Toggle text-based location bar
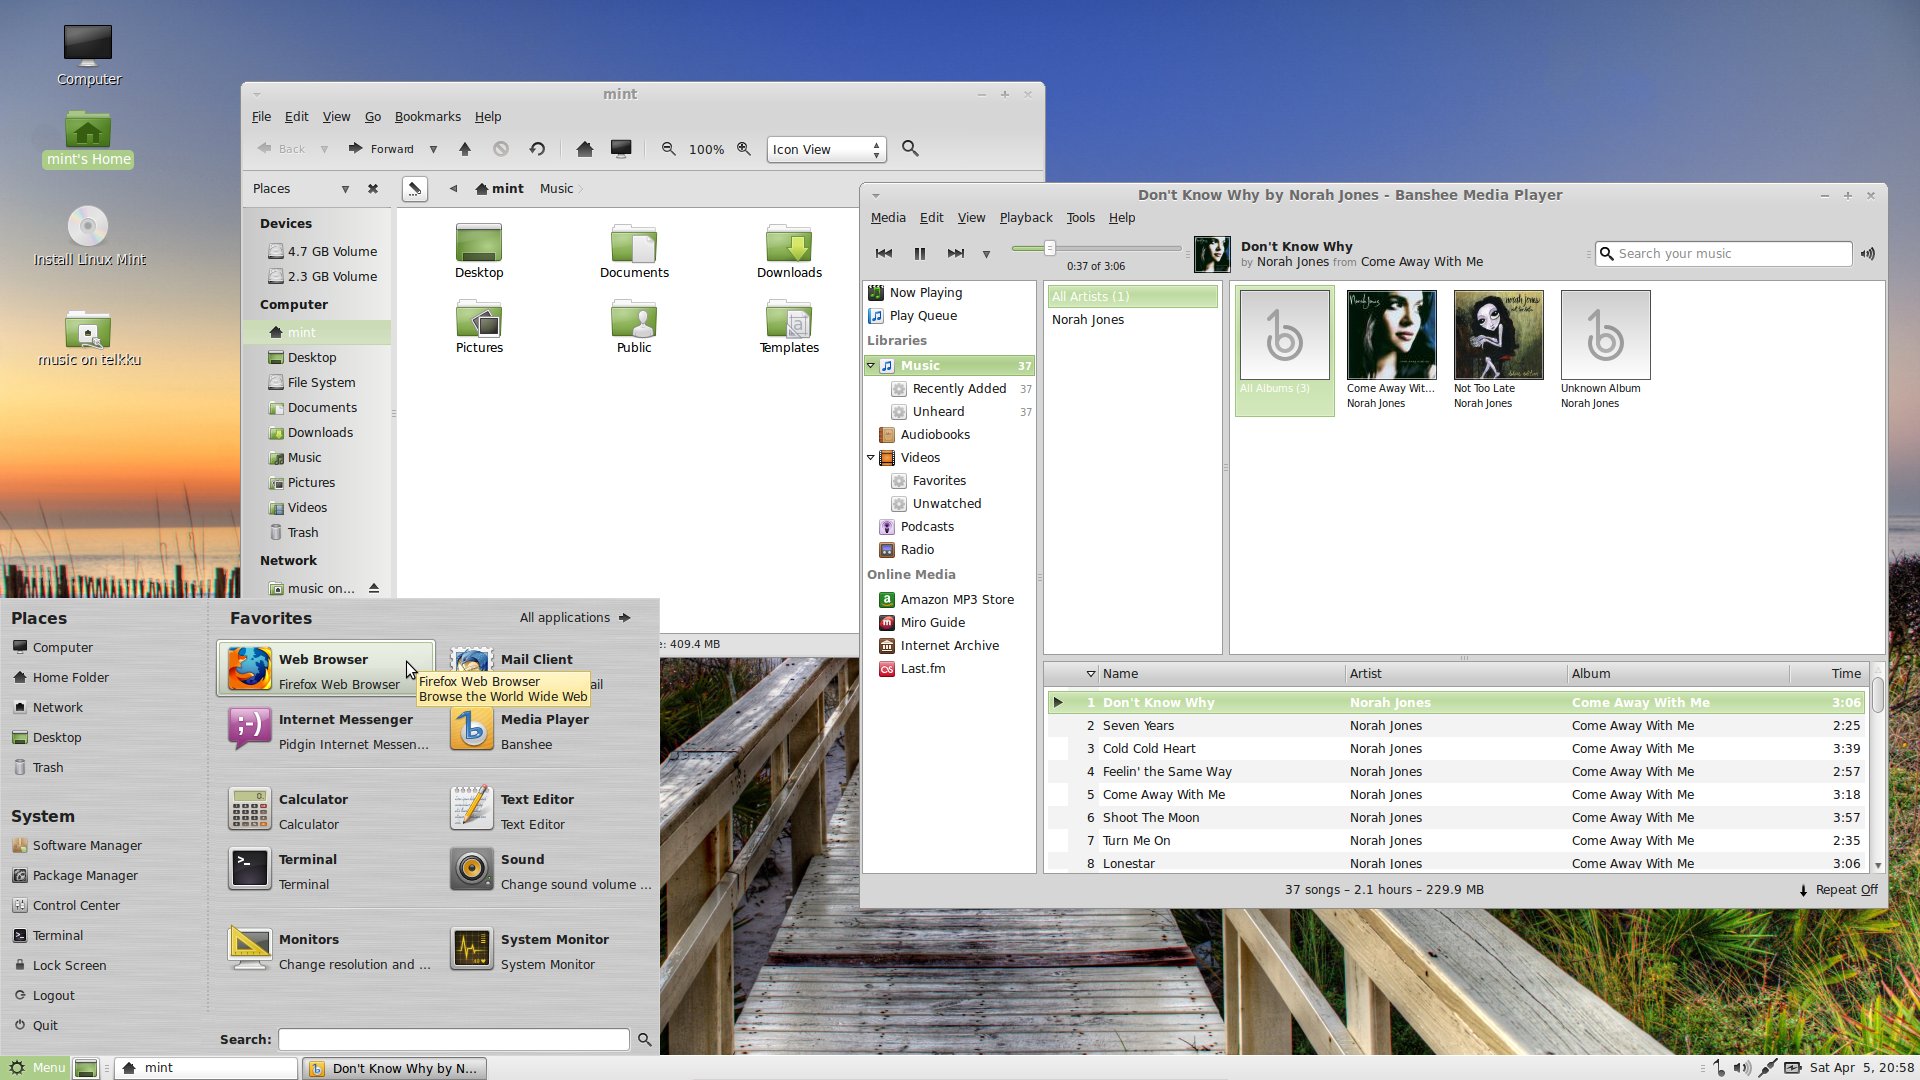 pyautogui.click(x=414, y=189)
